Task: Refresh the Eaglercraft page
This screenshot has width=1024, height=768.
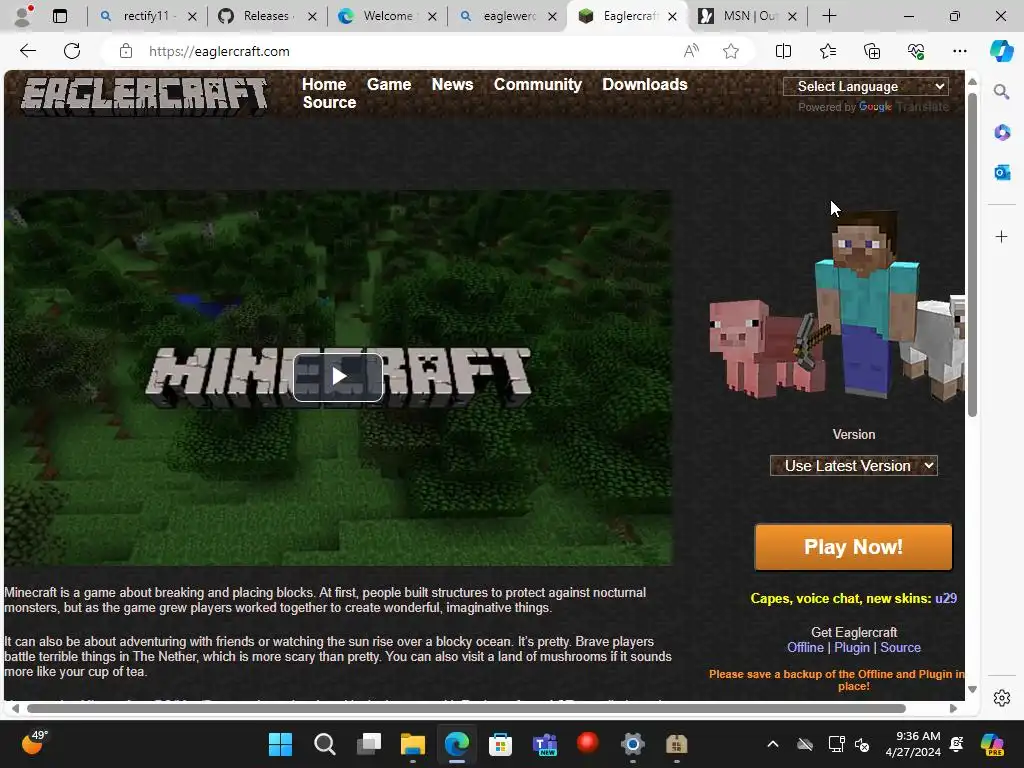Action: click(72, 51)
